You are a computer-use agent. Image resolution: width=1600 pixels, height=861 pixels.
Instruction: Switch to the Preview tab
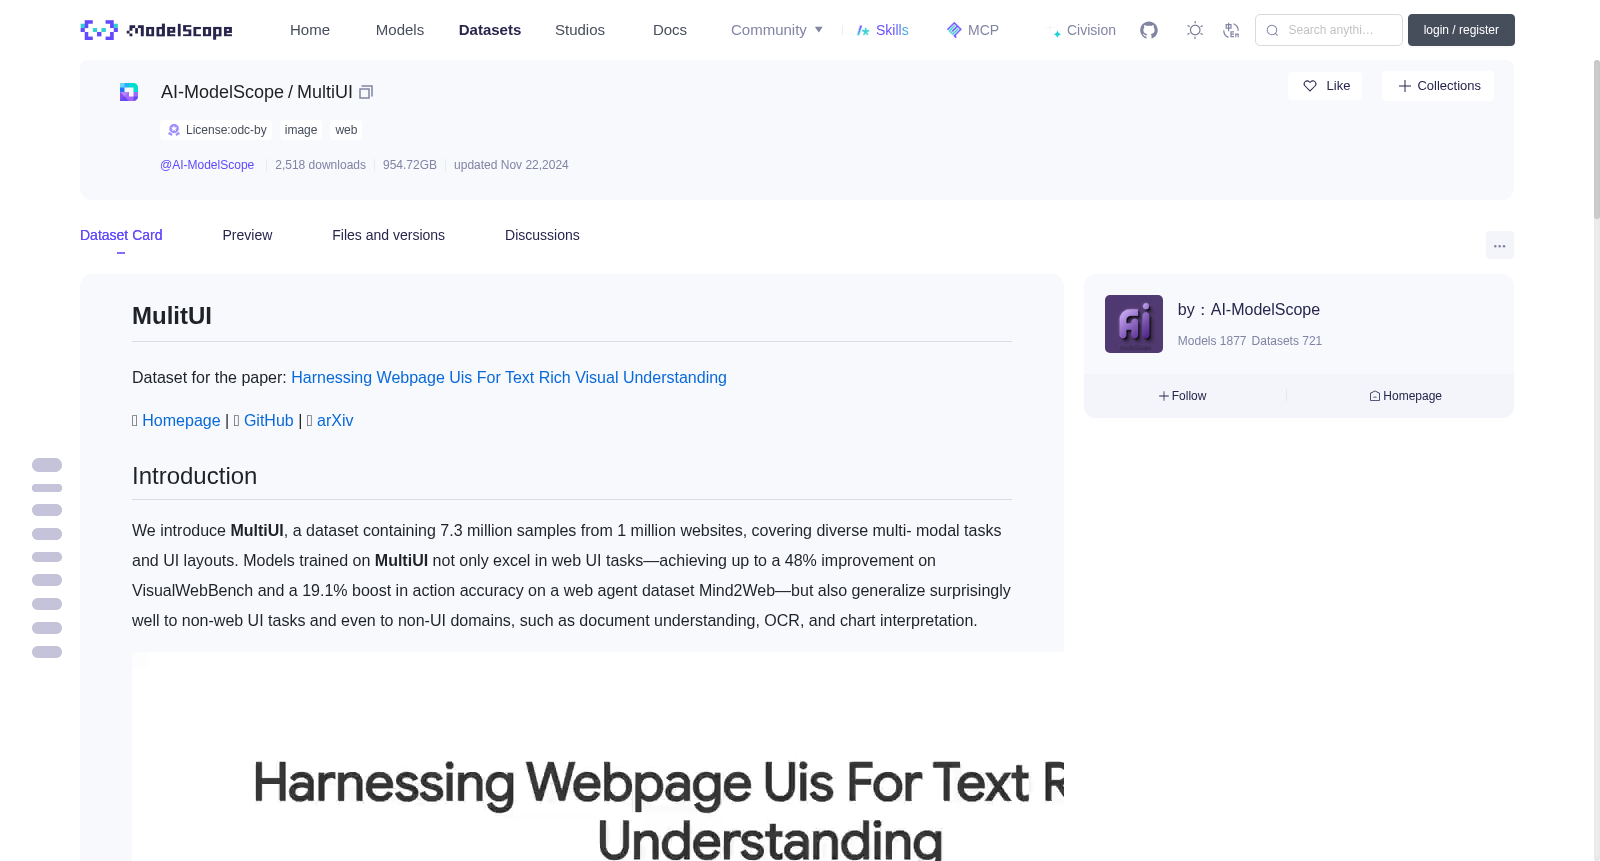[x=247, y=235]
